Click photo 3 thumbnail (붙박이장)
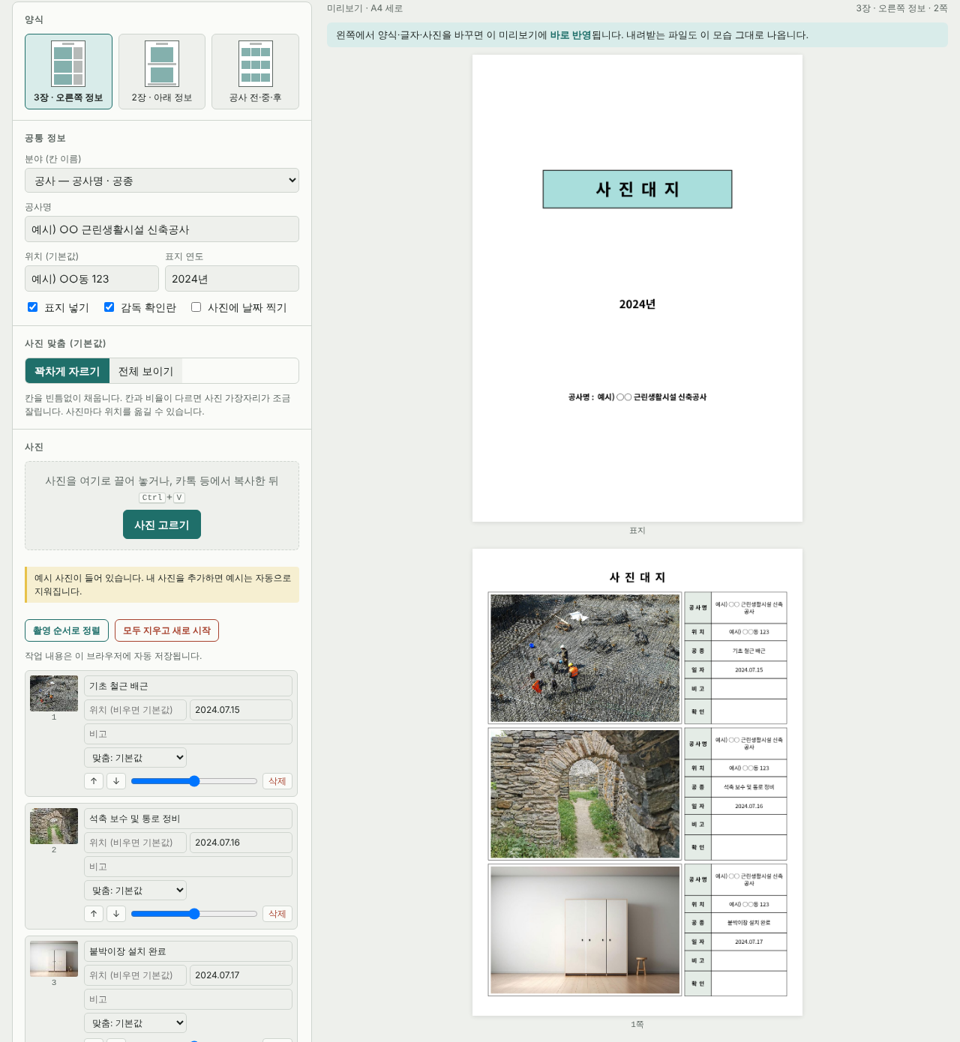This screenshot has height=1042, width=960. click(54, 958)
